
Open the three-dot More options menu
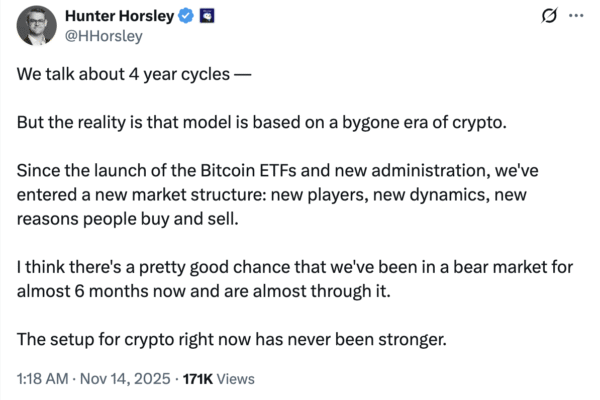point(574,17)
